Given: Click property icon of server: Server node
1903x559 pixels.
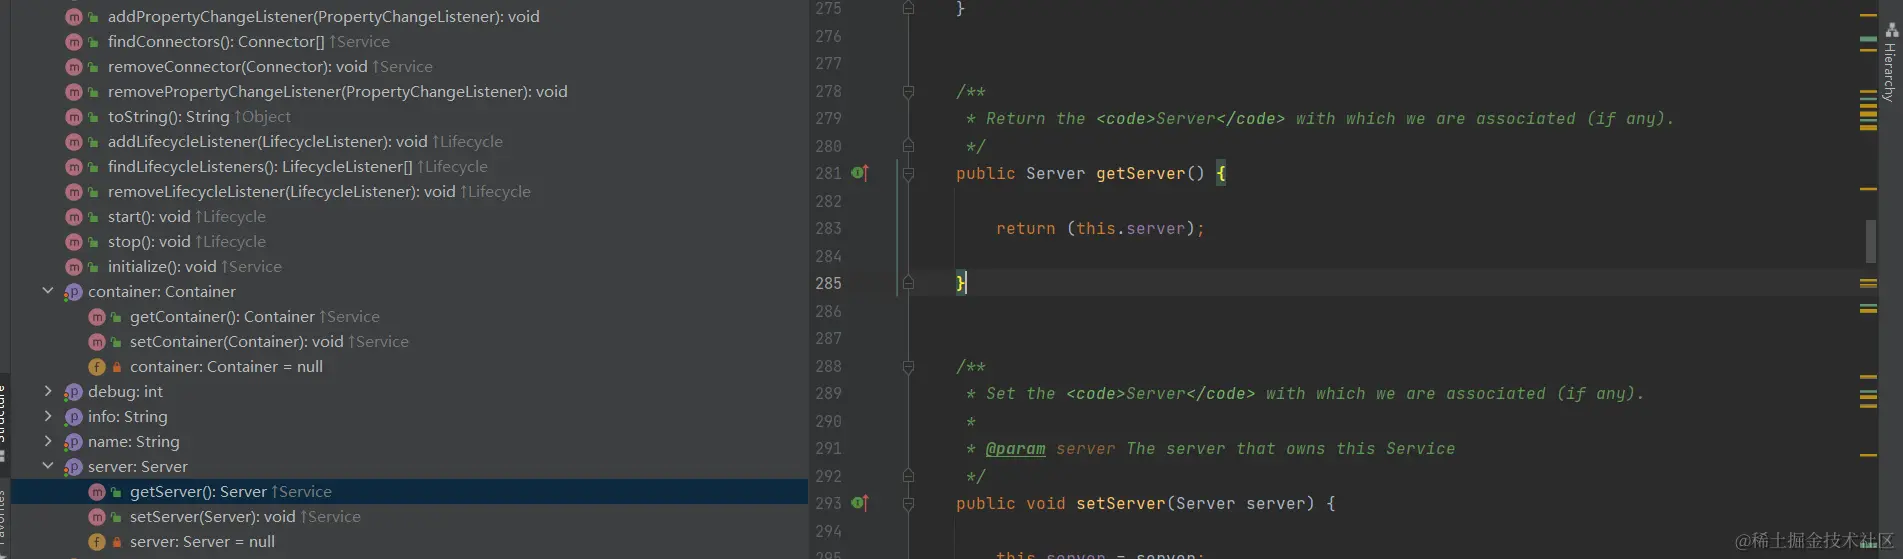Looking at the screenshot, I should 73,467.
